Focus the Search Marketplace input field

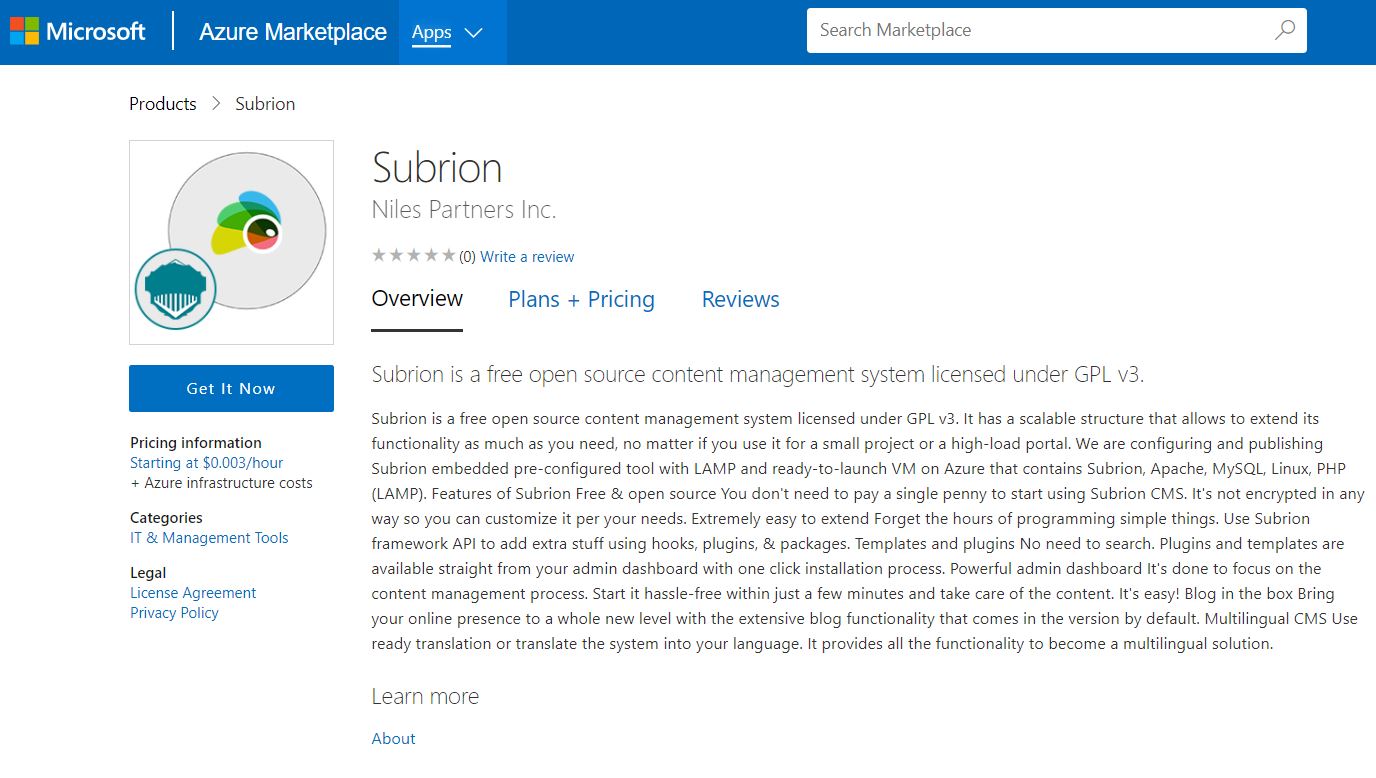tap(1035, 30)
